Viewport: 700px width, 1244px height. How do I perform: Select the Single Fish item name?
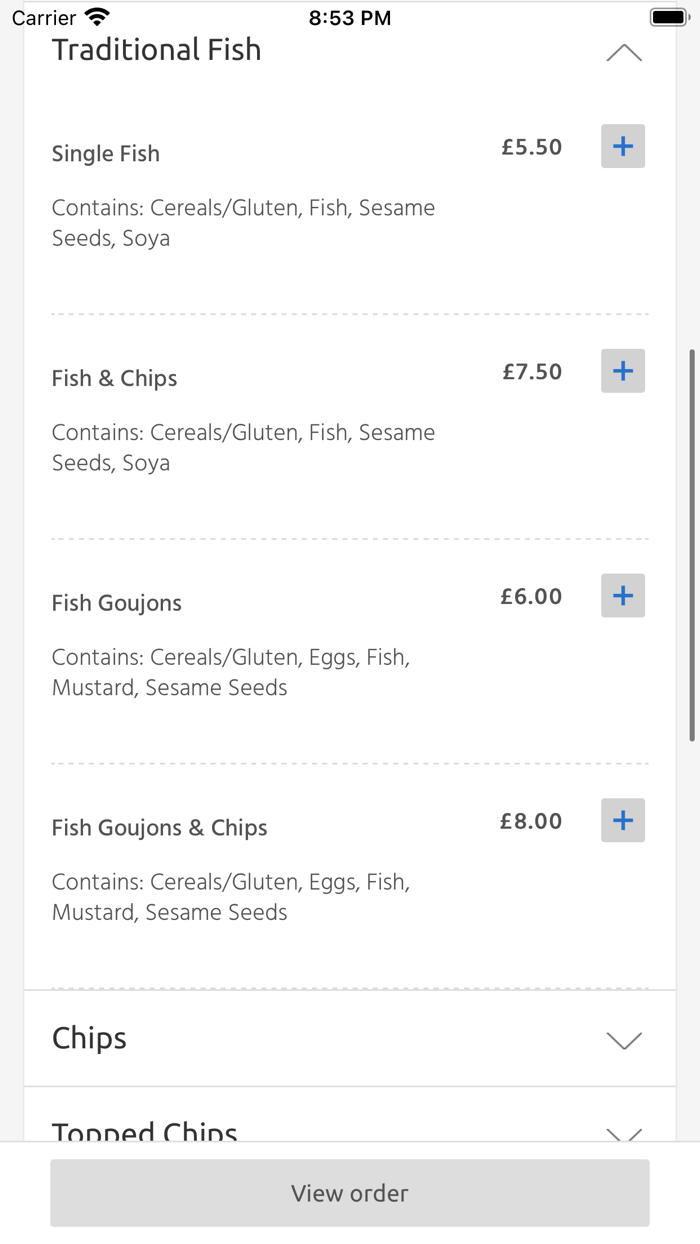click(106, 154)
